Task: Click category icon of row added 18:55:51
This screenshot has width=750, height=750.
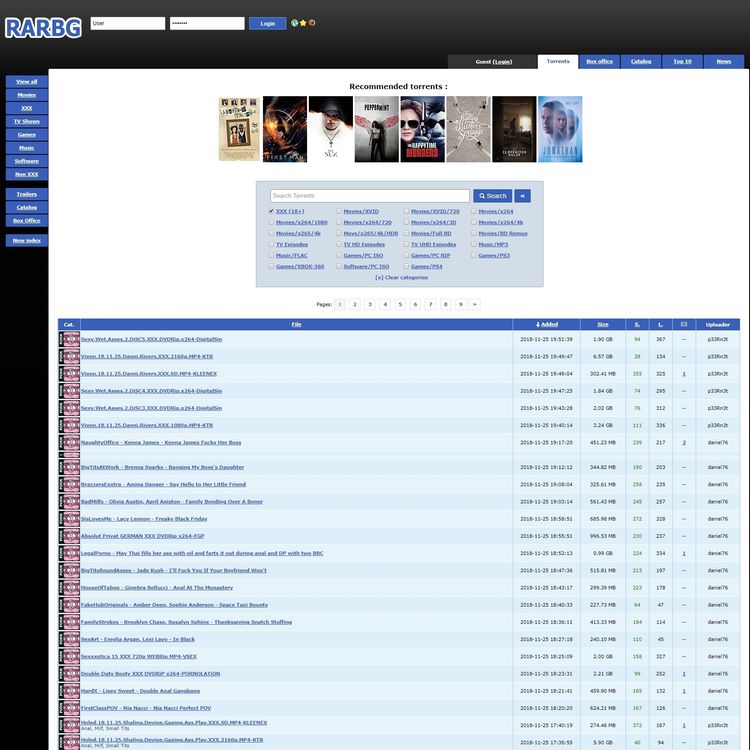Action: tap(69, 536)
